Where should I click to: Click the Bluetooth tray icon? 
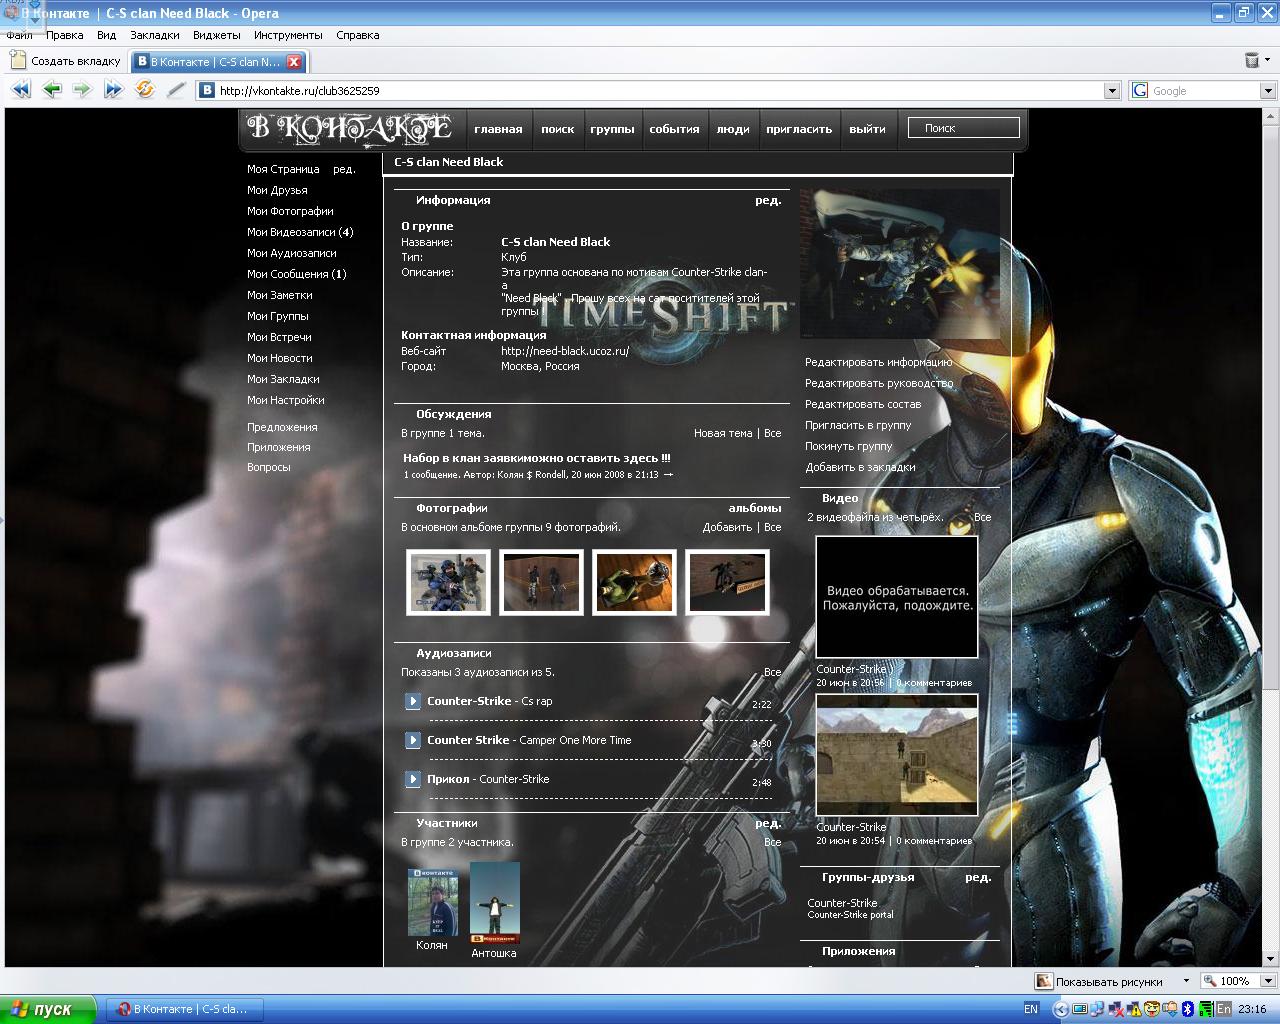[x=1188, y=1009]
